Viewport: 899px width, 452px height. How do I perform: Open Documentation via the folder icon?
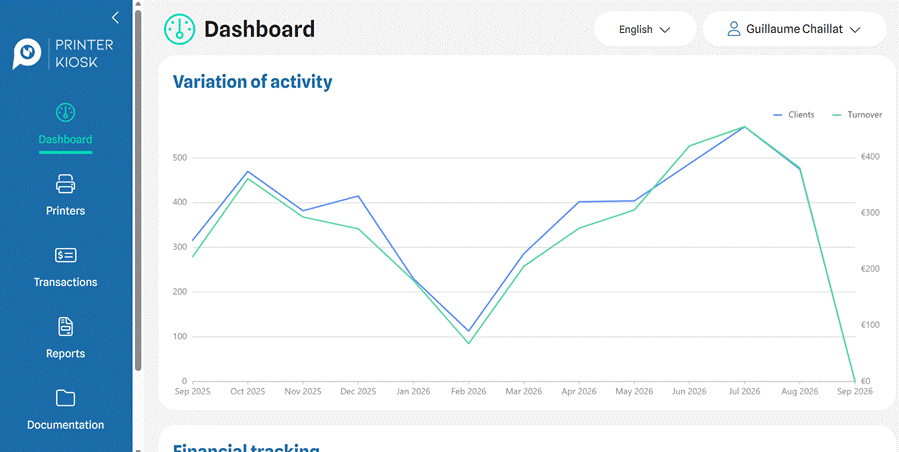click(x=65, y=398)
